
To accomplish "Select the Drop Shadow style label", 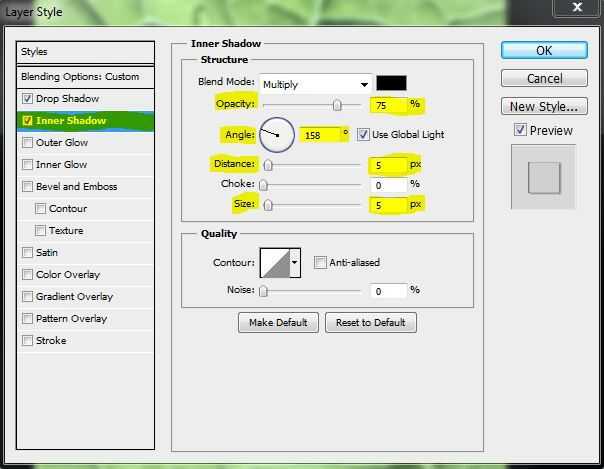I will [67, 99].
